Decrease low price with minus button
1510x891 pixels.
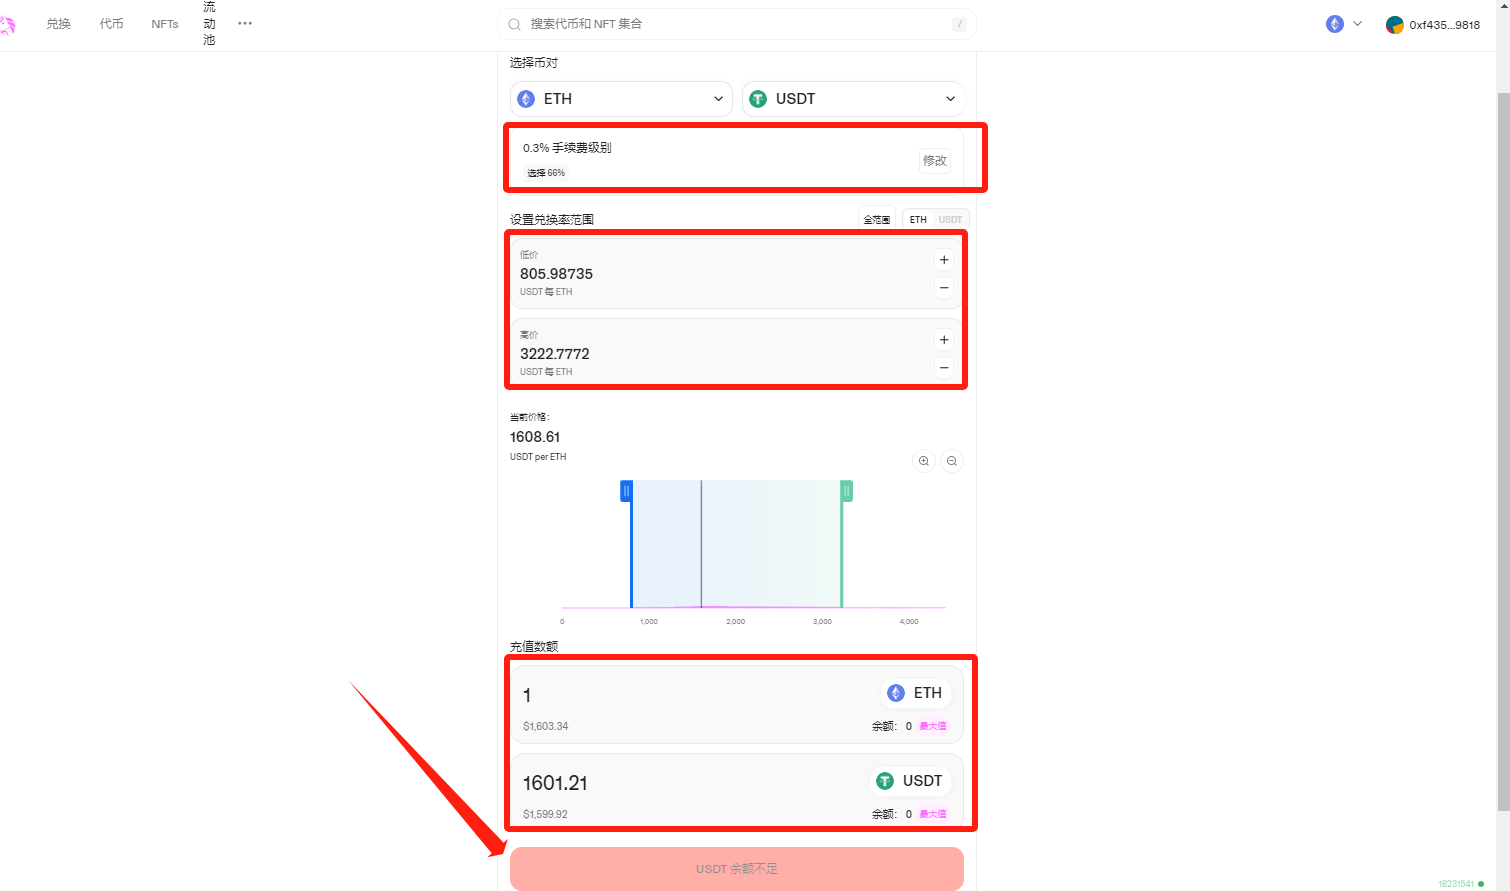(x=944, y=288)
